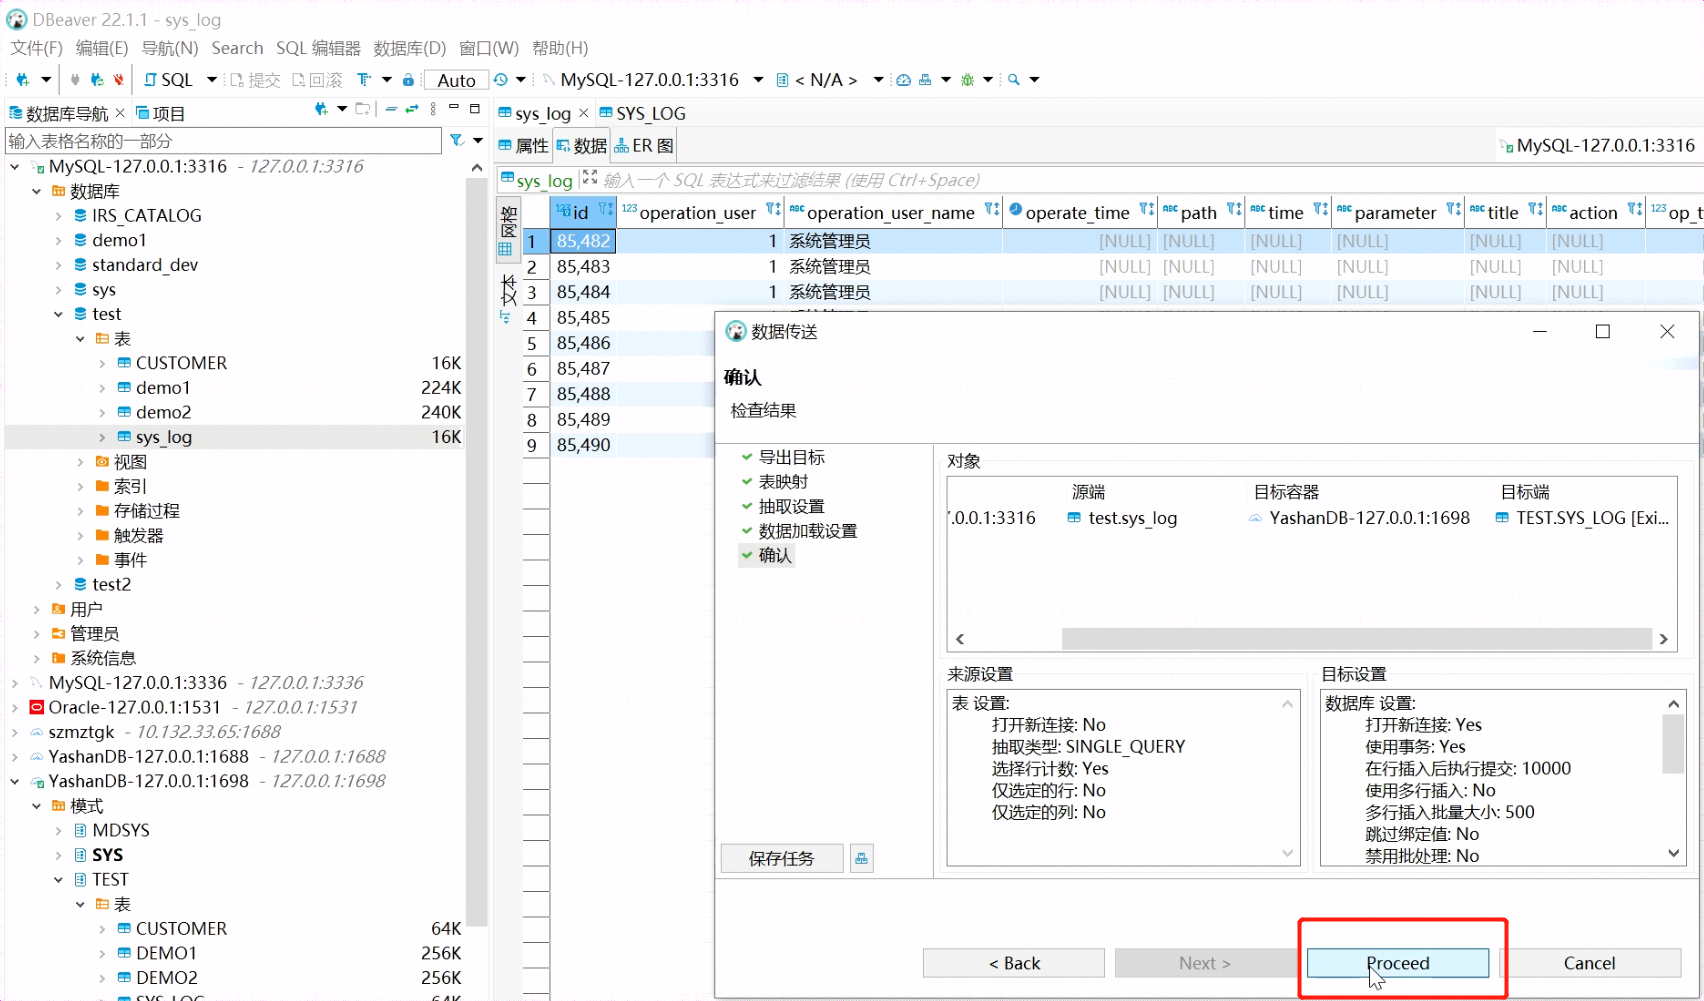Click Proceed in data transfer dialog

point(1398,963)
